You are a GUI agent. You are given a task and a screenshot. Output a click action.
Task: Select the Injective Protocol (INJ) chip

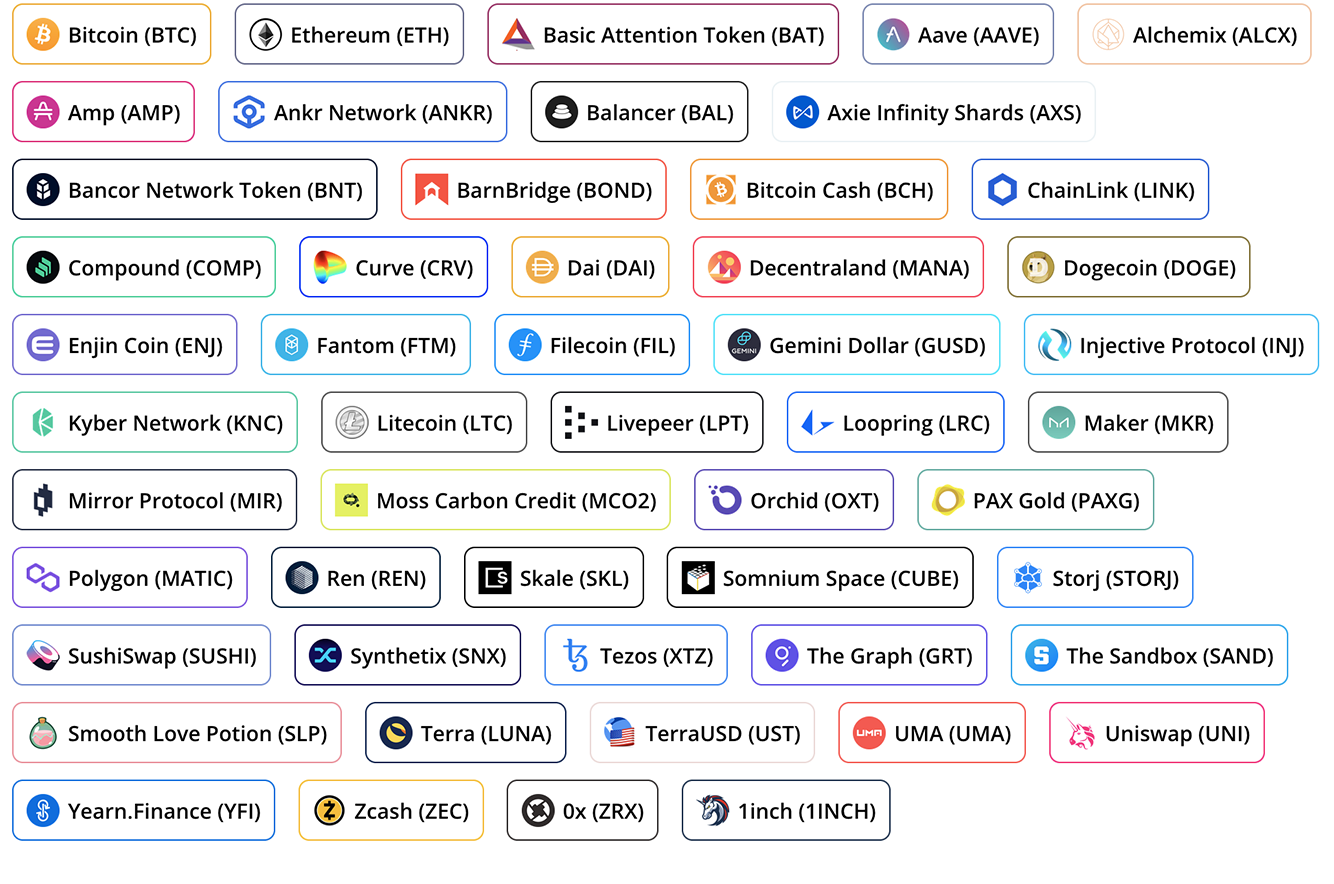1171,345
